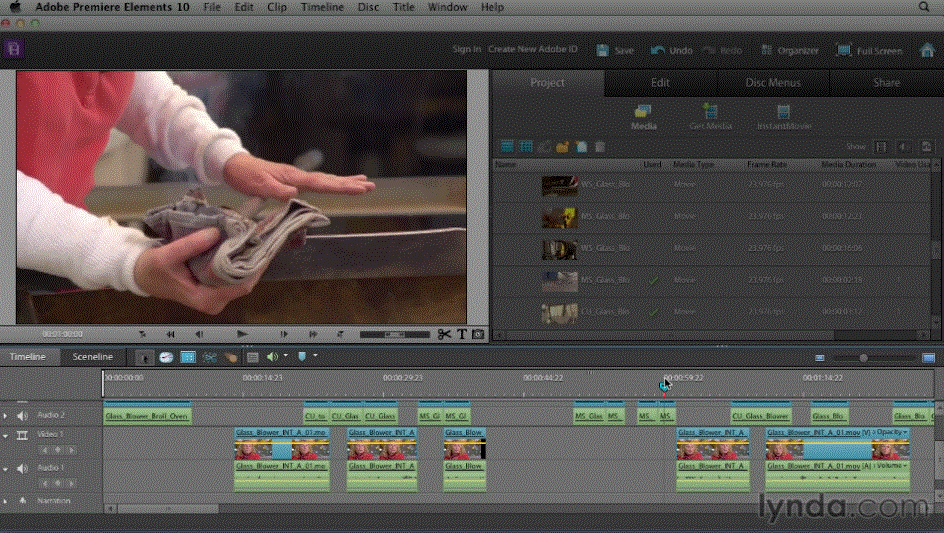Click the zoom-in icon beside the timeline zoom slider
944x533 pixels.
coord(928,358)
